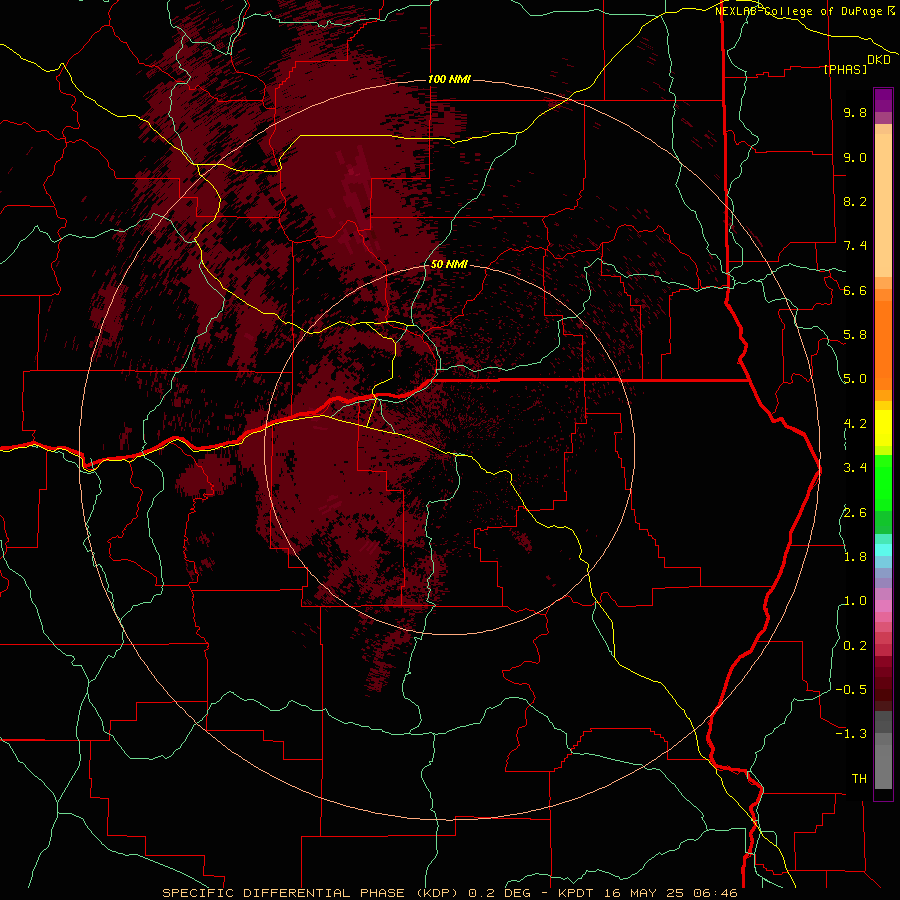
Task: Click the TH threshold label on the scale
Action: click(859, 779)
